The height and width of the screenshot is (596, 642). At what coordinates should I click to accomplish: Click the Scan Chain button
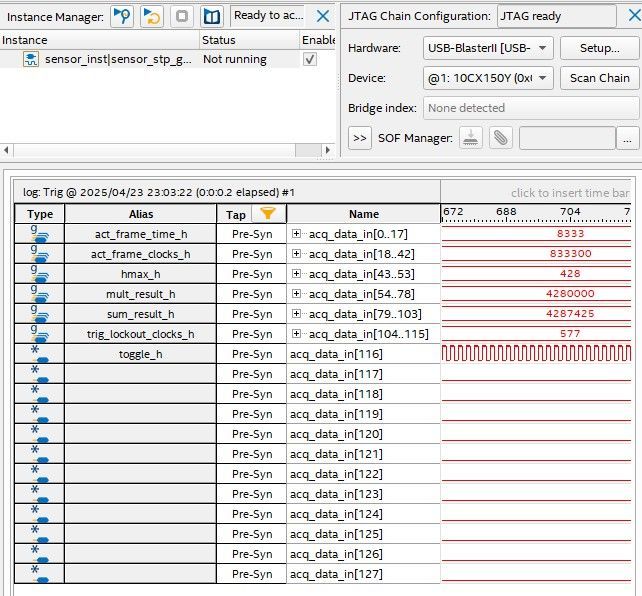tap(599, 78)
